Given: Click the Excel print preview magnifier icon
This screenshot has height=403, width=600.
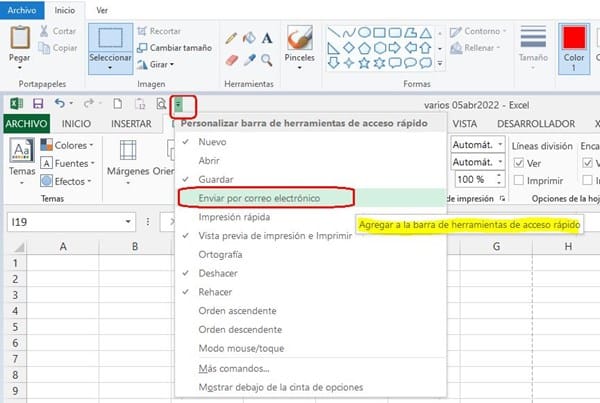Looking at the screenshot, I should click(161, 104).
